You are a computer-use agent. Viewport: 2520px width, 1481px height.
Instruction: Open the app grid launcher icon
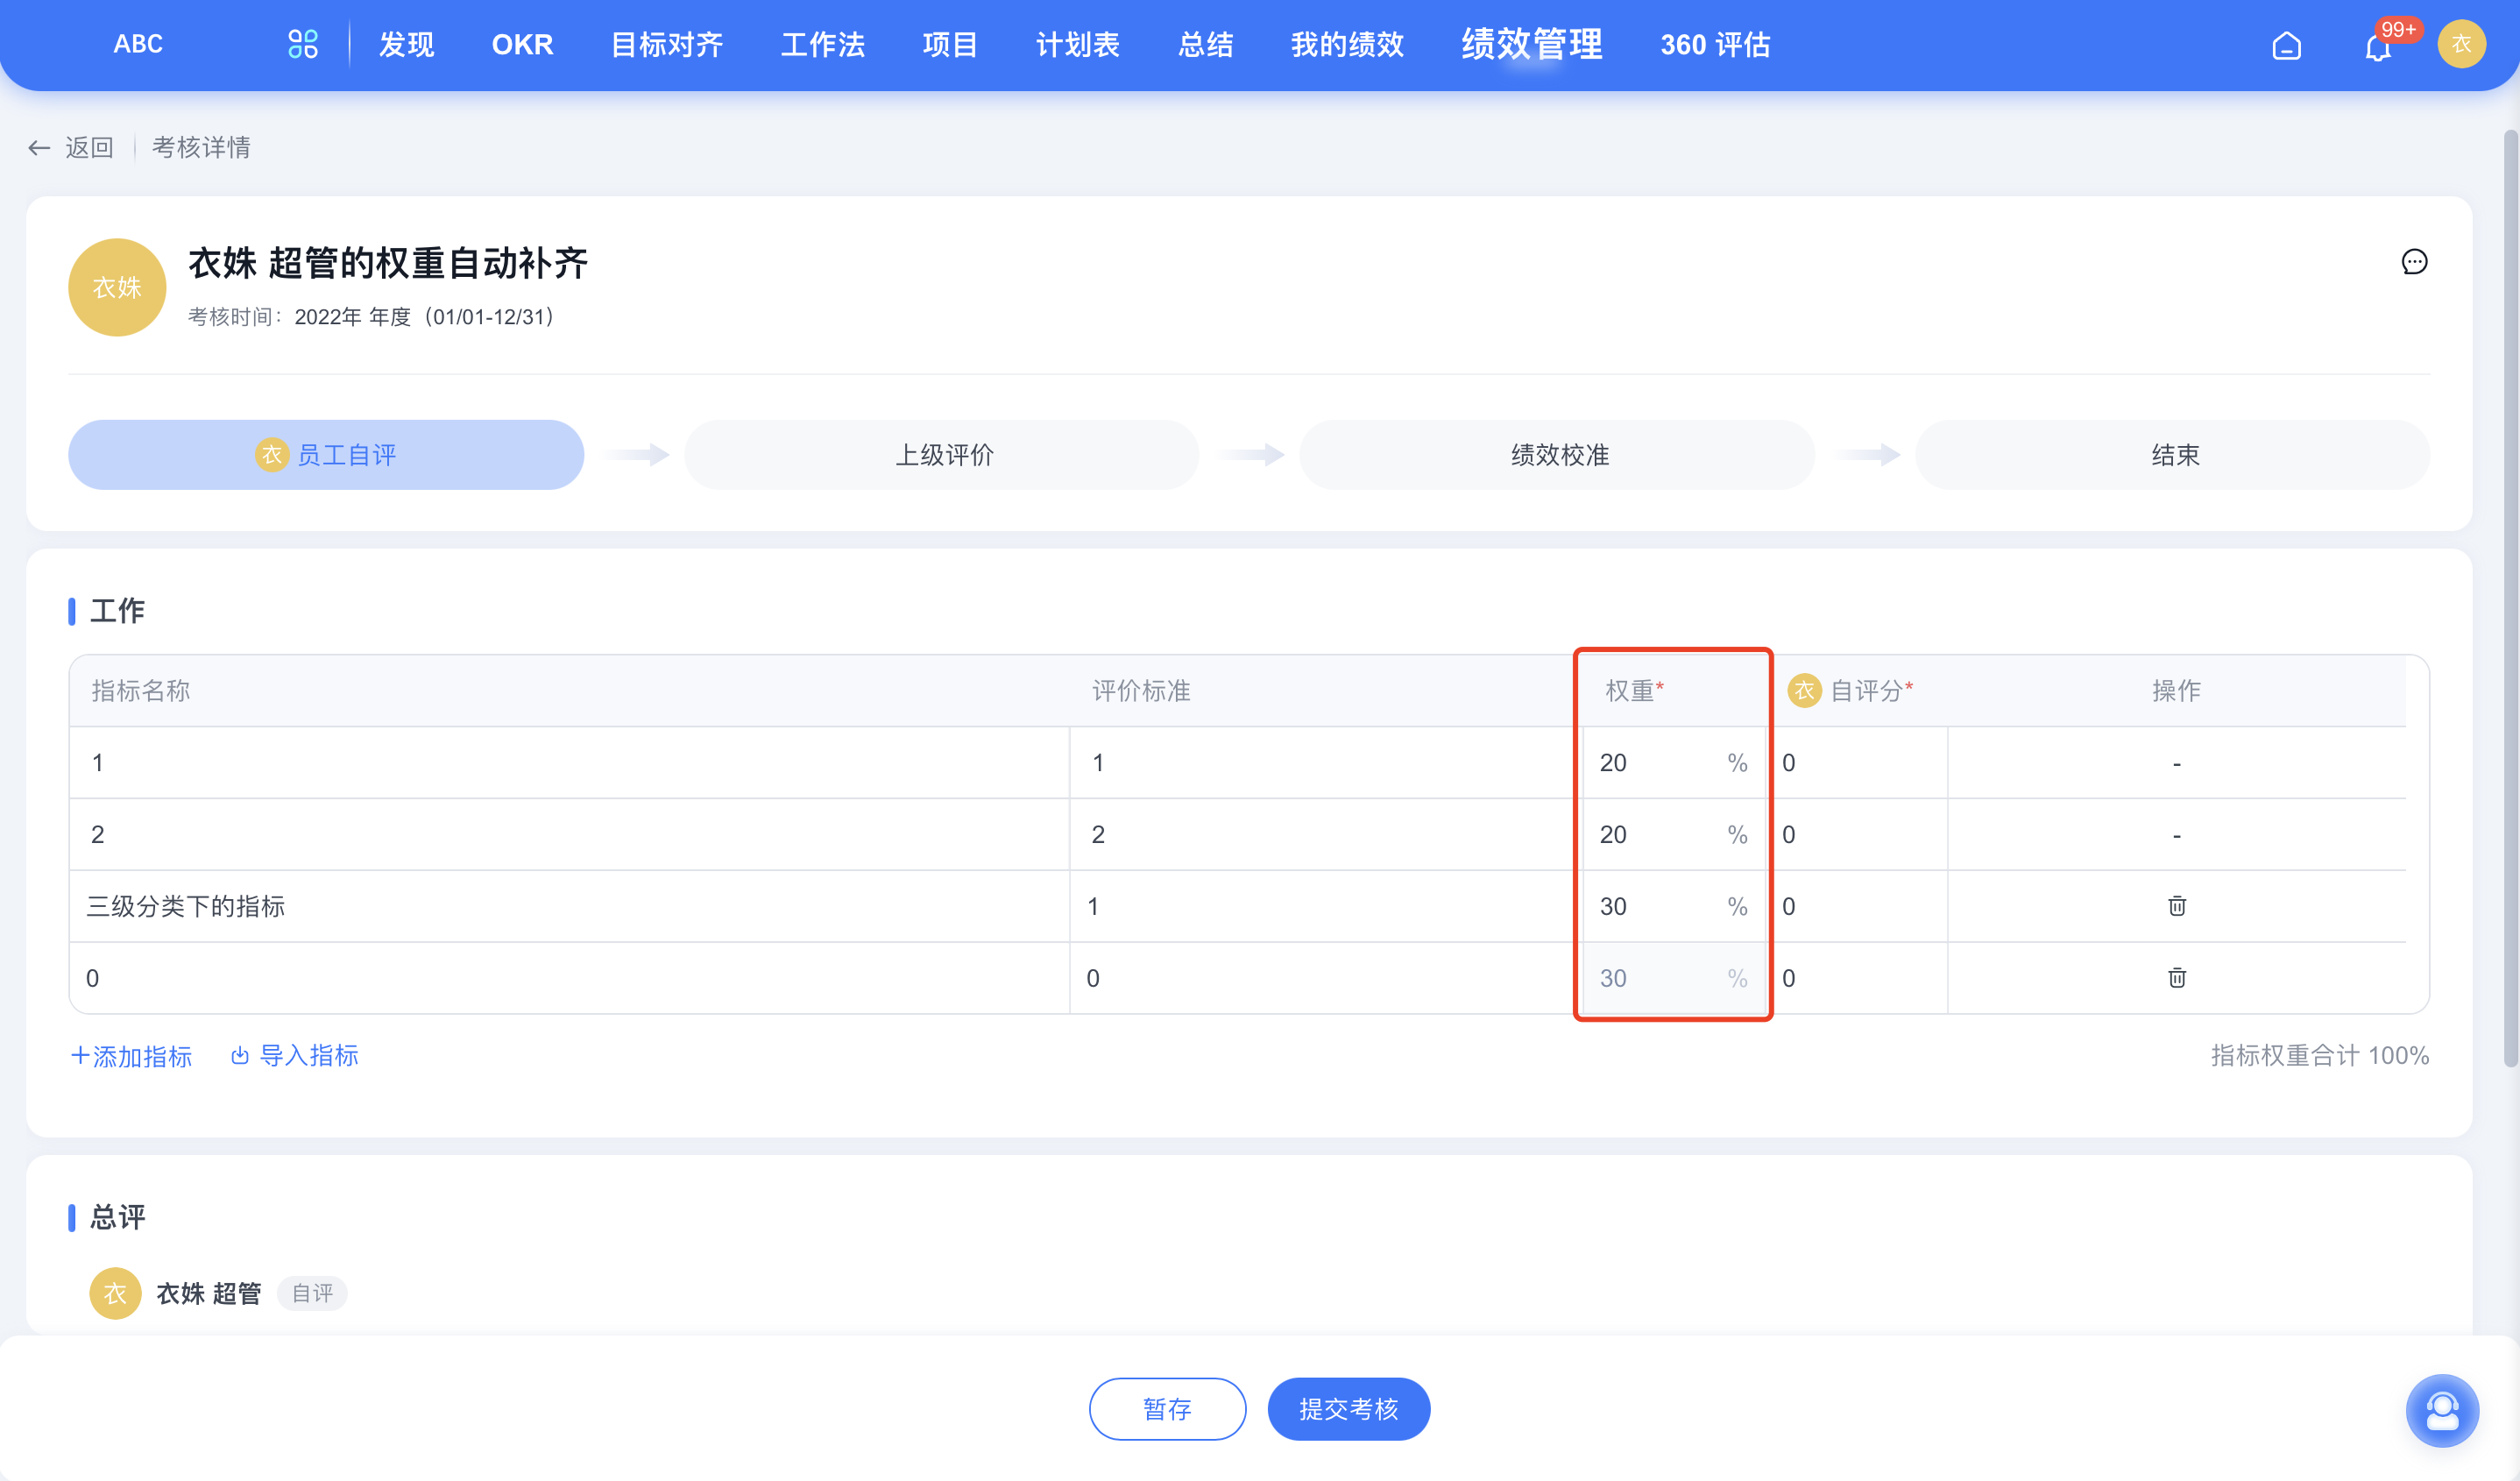click(302, 44)
